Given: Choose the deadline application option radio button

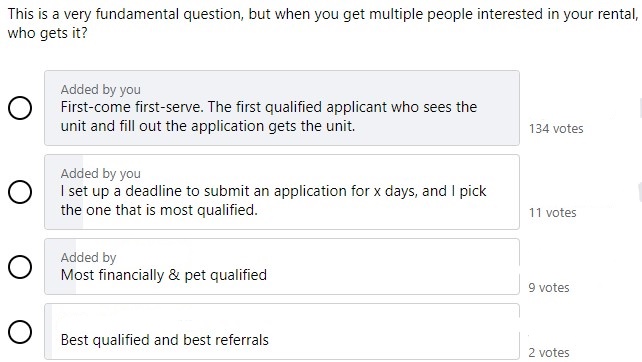Looking at the screenshot, I should tap(20, 192).
